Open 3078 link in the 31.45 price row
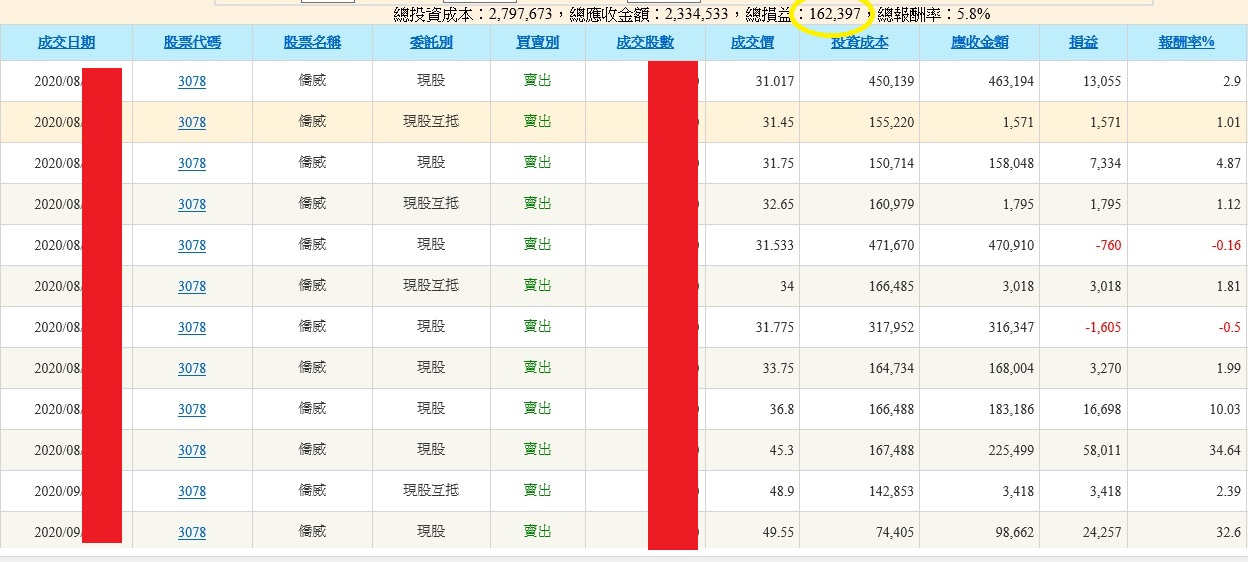Viewport: 1248px width, 562px height. click(x=192, y=123)
